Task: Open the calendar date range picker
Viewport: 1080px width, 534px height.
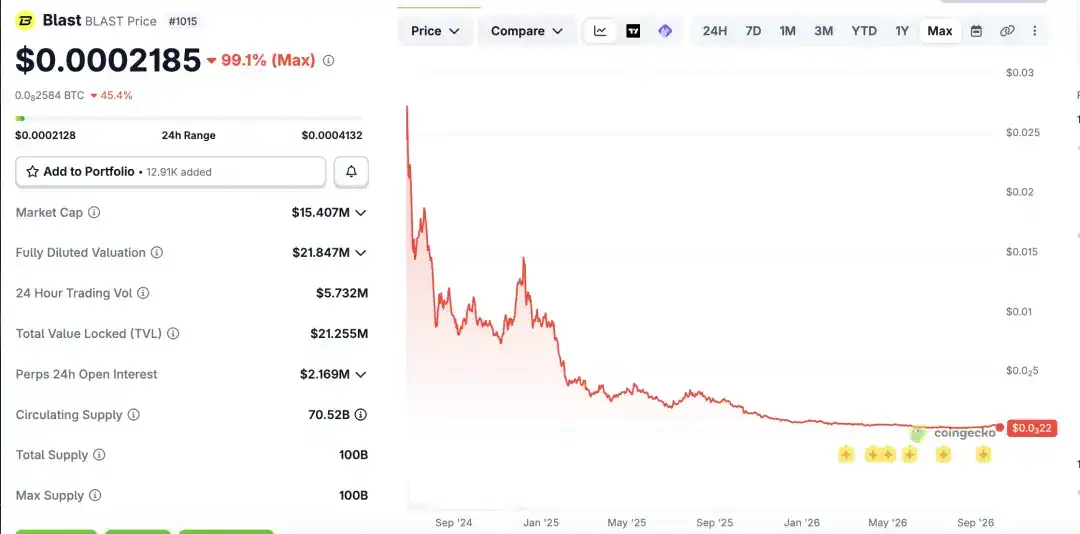Action: pos(976,31)
